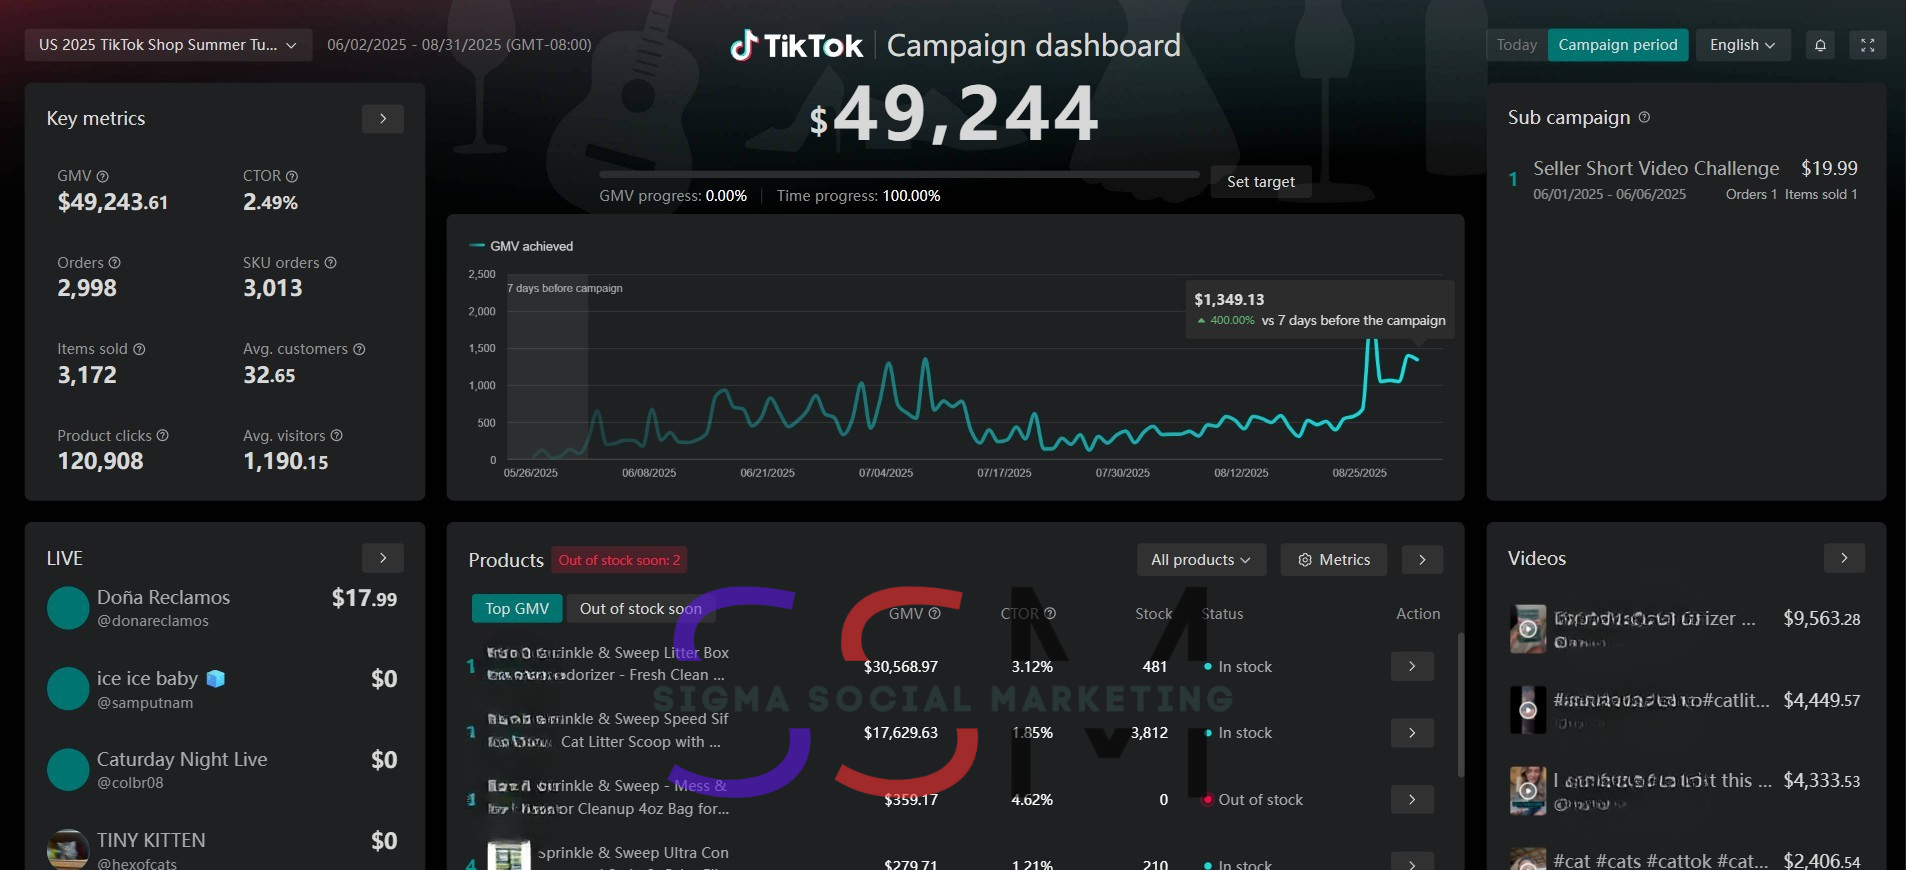Open the Metrics settings button
The height and width of the screenshot is (870, 1906).
click(1333, 560)
